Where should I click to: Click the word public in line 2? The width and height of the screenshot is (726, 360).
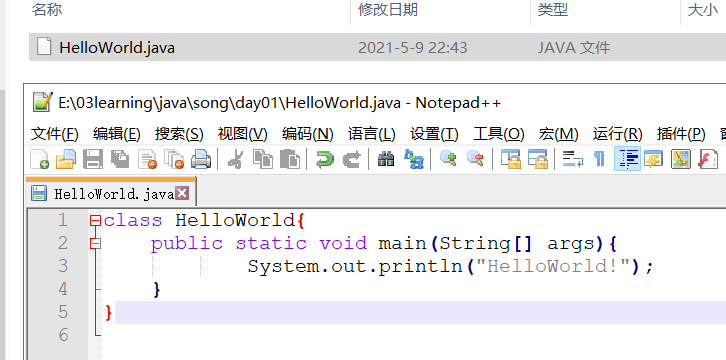(187, 243)
